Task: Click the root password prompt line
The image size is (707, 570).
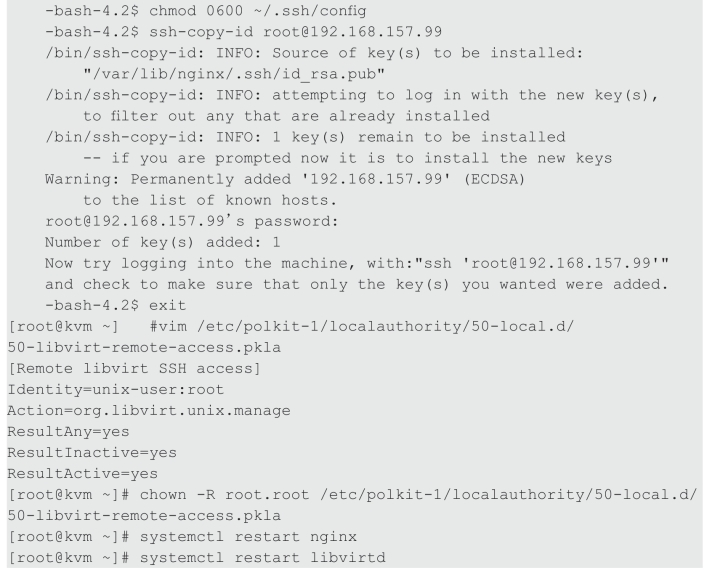Action: point(192,221)
